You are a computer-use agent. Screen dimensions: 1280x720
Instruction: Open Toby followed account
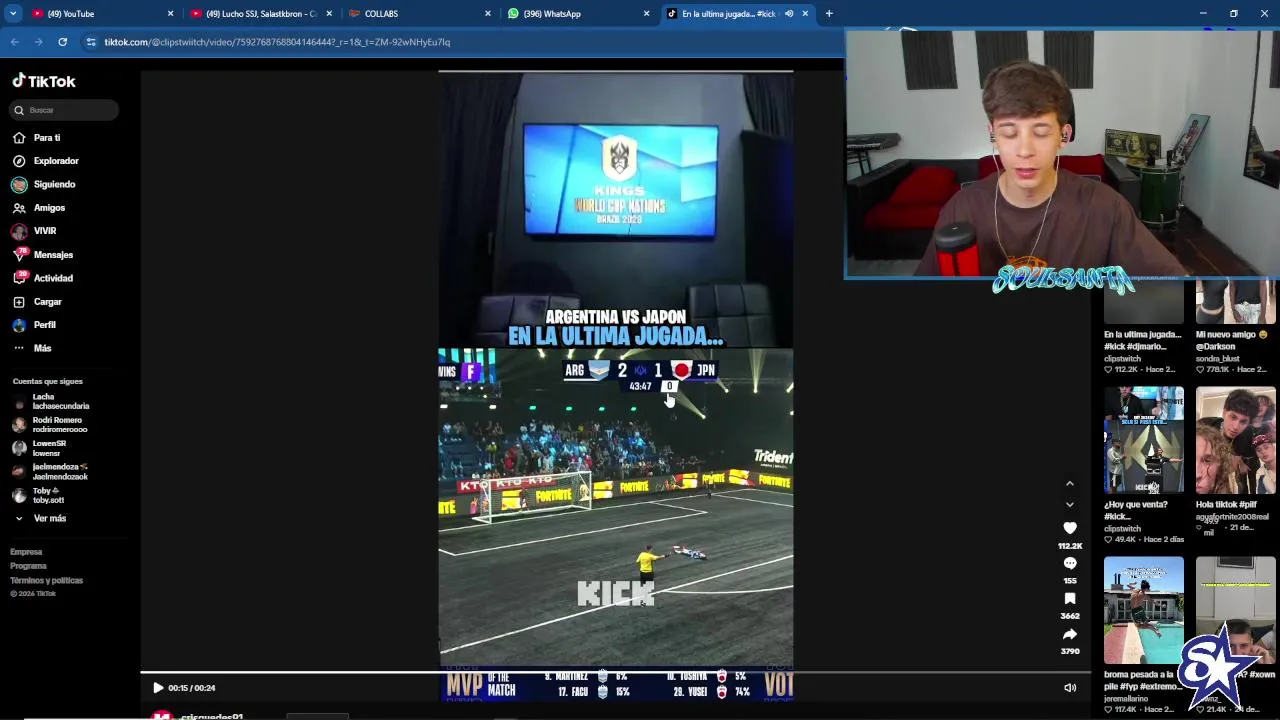(39, 495)
